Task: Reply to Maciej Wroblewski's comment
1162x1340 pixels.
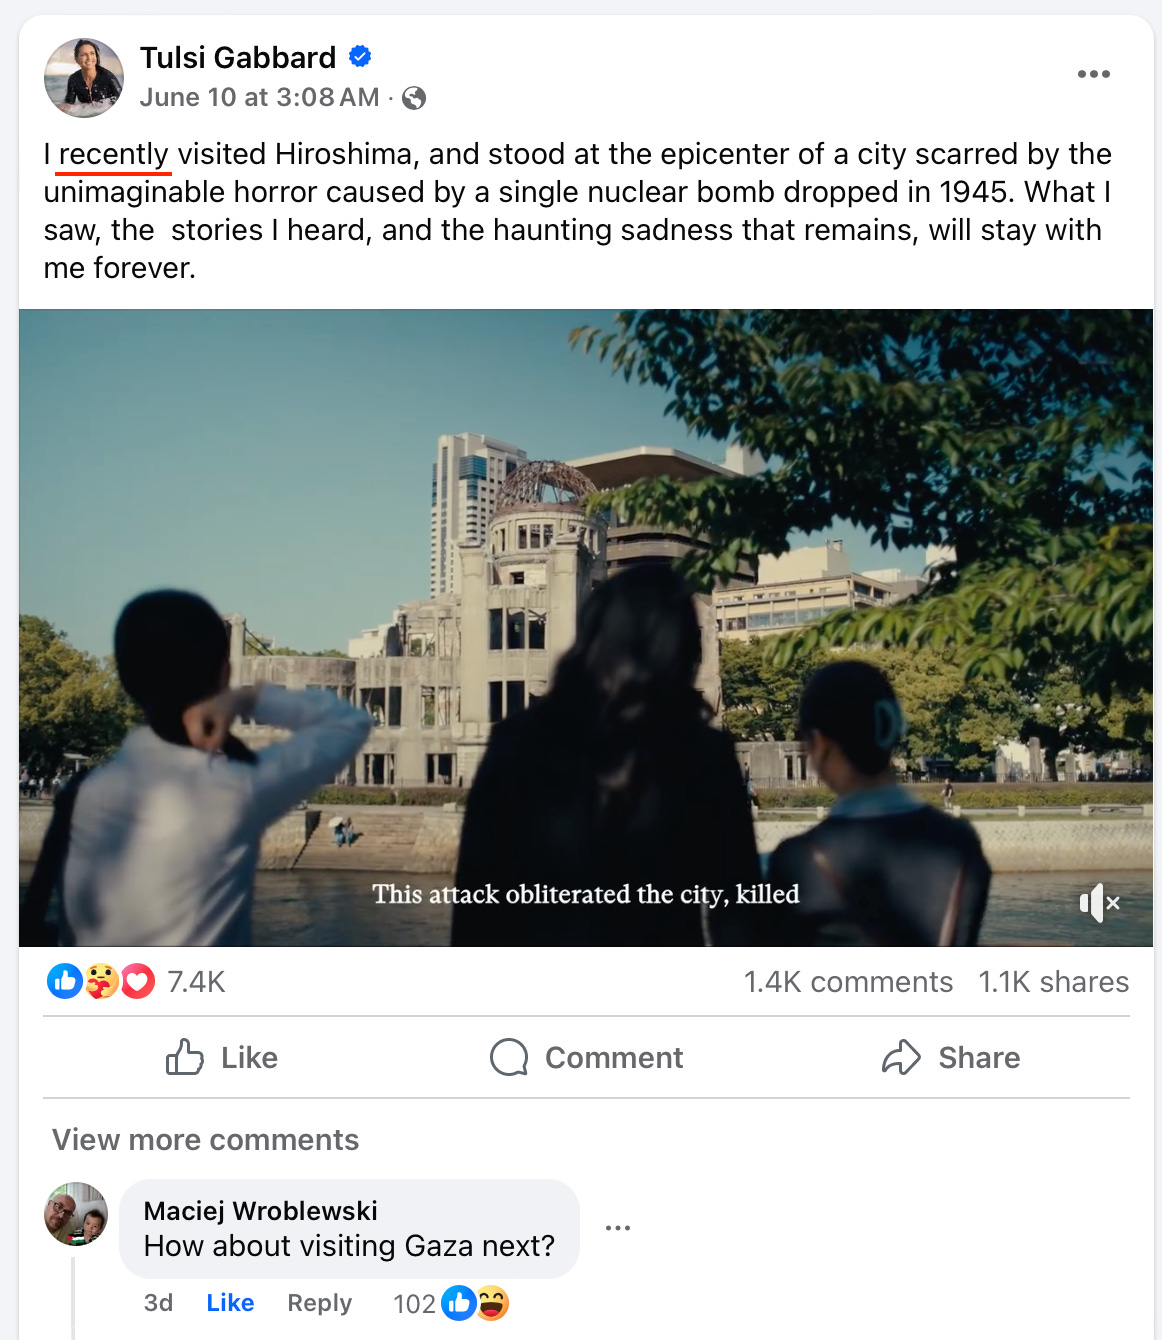Action: (320, 1303)
